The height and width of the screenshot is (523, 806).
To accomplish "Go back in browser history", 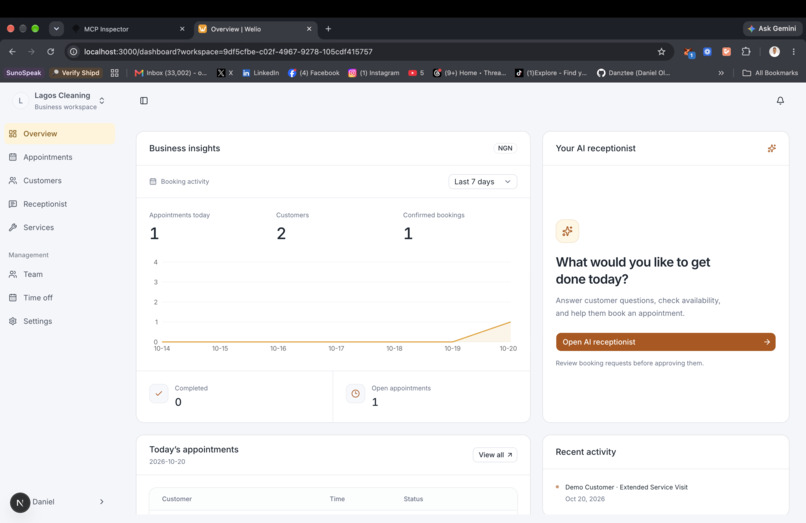I will pos(12,52).
